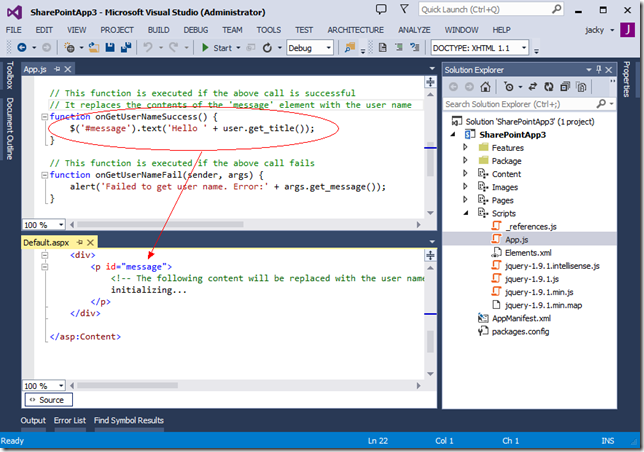
Task: Click Solution Explorer Collapse All icon
Action: pos(565,87)
